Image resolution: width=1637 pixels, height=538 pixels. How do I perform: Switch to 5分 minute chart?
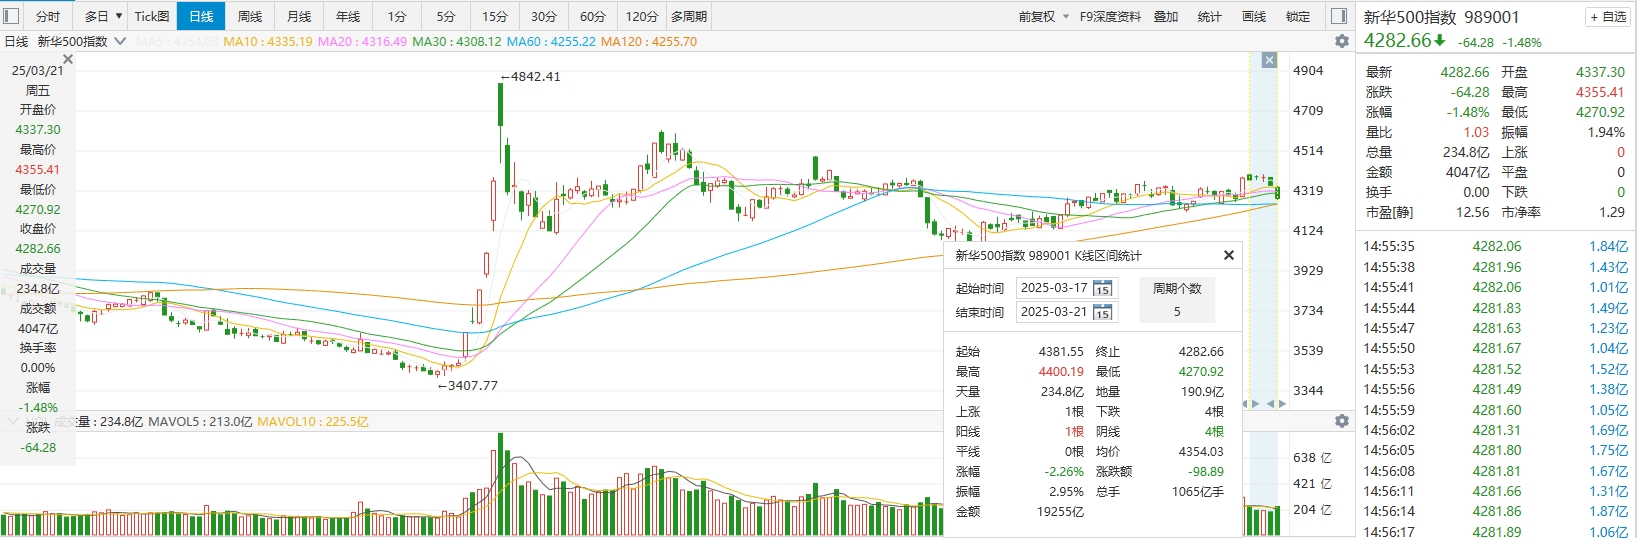point(446,16)
